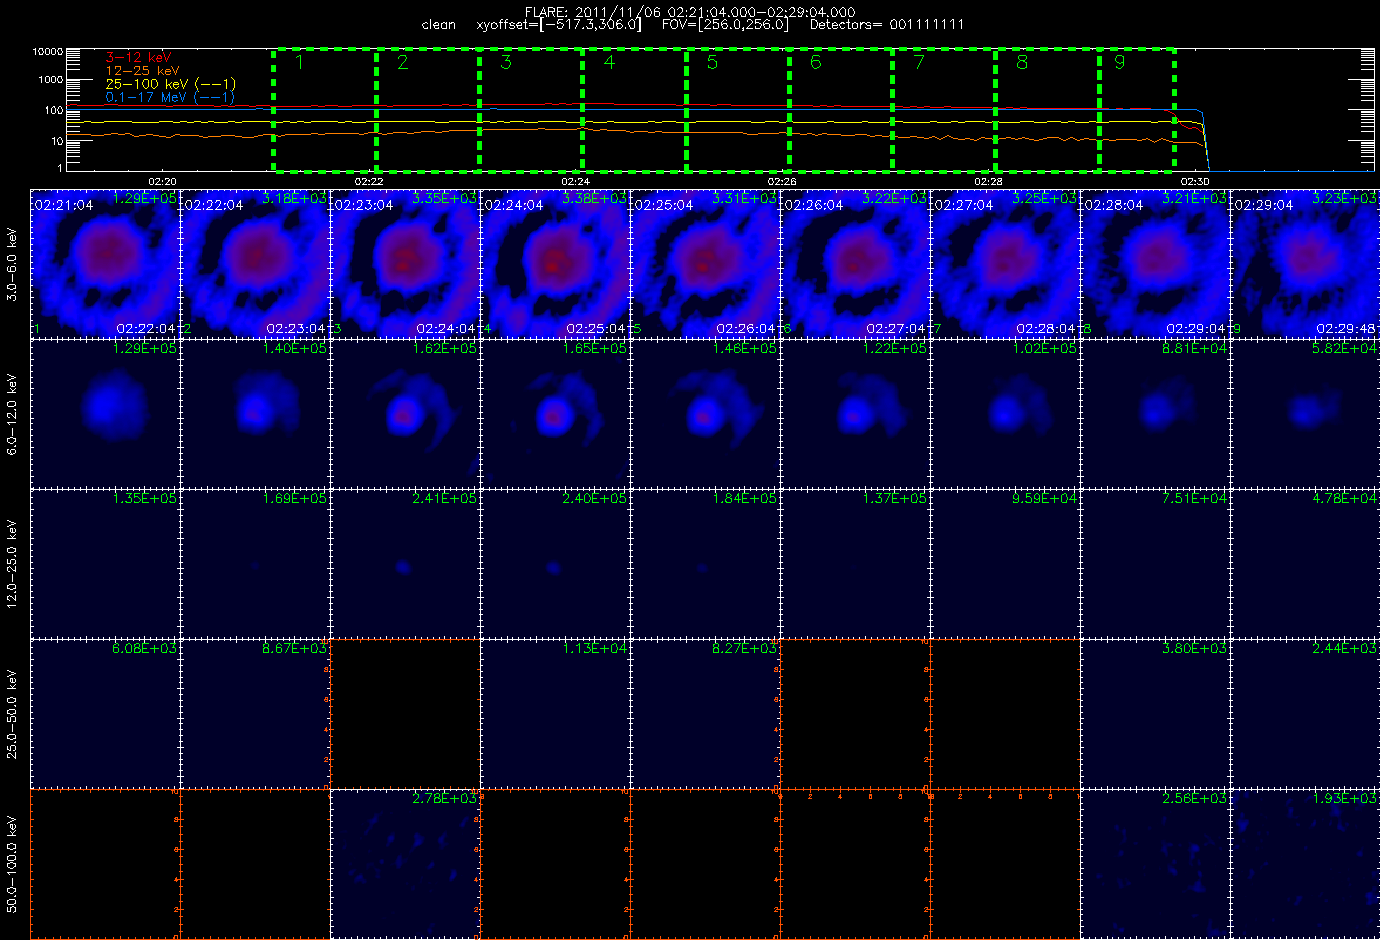
Task: Select the 12.0-25.0 keV image labeled 2.40E+05
Action: click(x=555, y=563)
